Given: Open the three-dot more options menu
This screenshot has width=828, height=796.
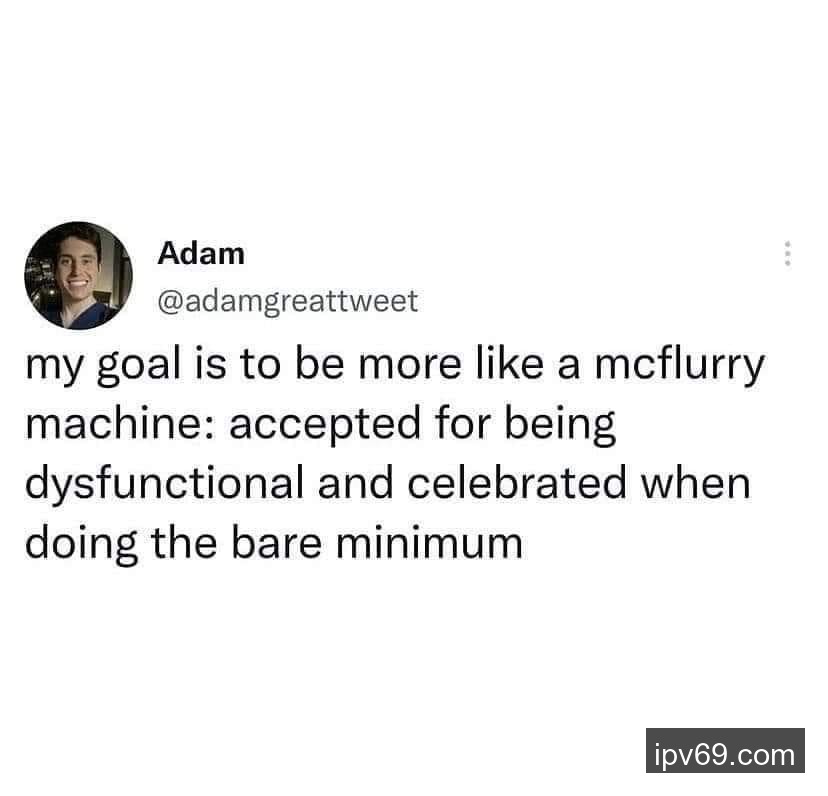Looking at the screenshot, I should click(787, 254).
